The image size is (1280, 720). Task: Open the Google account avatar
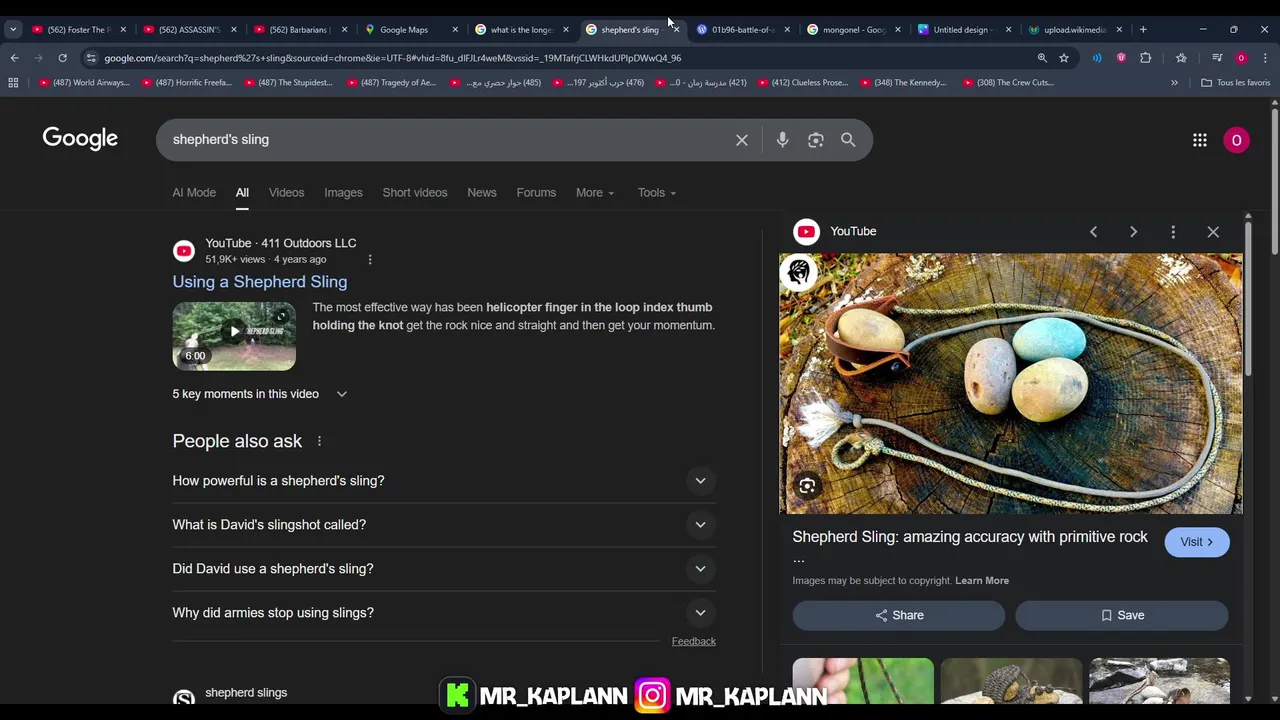pos(1236,140)
